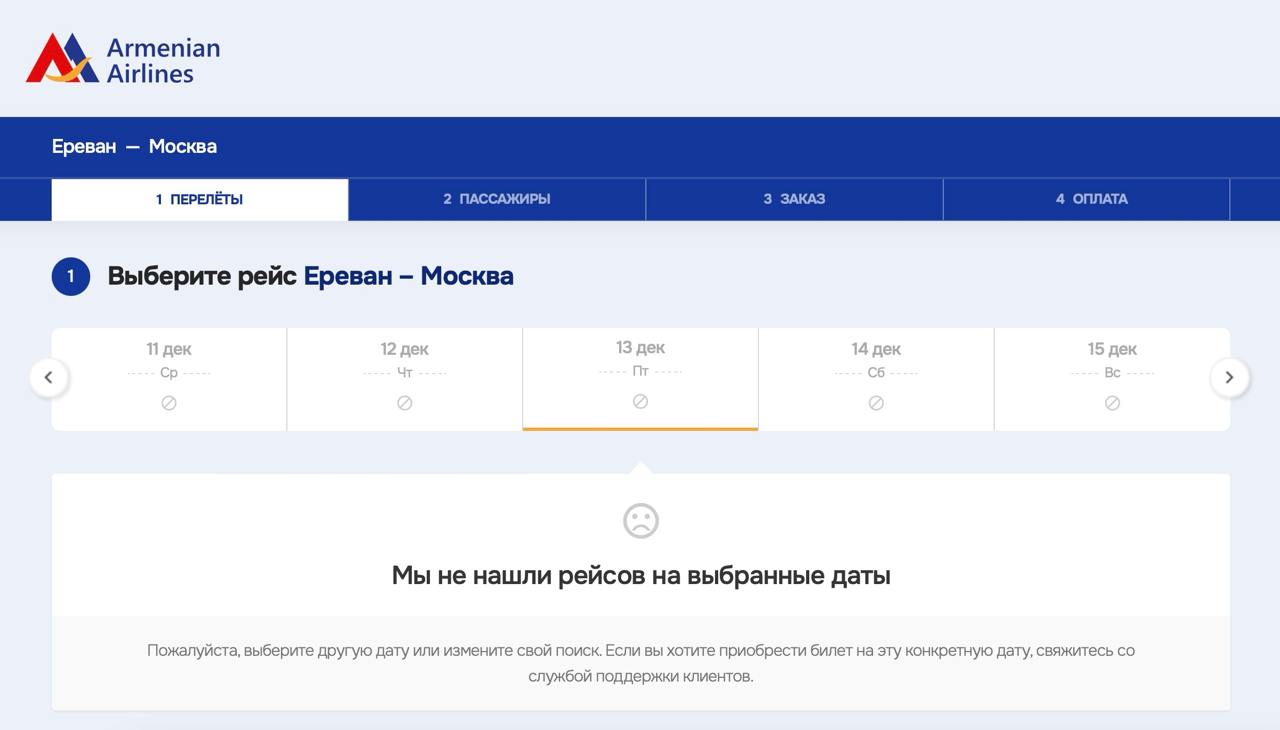Click the unavailable icon under 15 дек
Screen dimensions: 1280x730
click(1112, 403)
